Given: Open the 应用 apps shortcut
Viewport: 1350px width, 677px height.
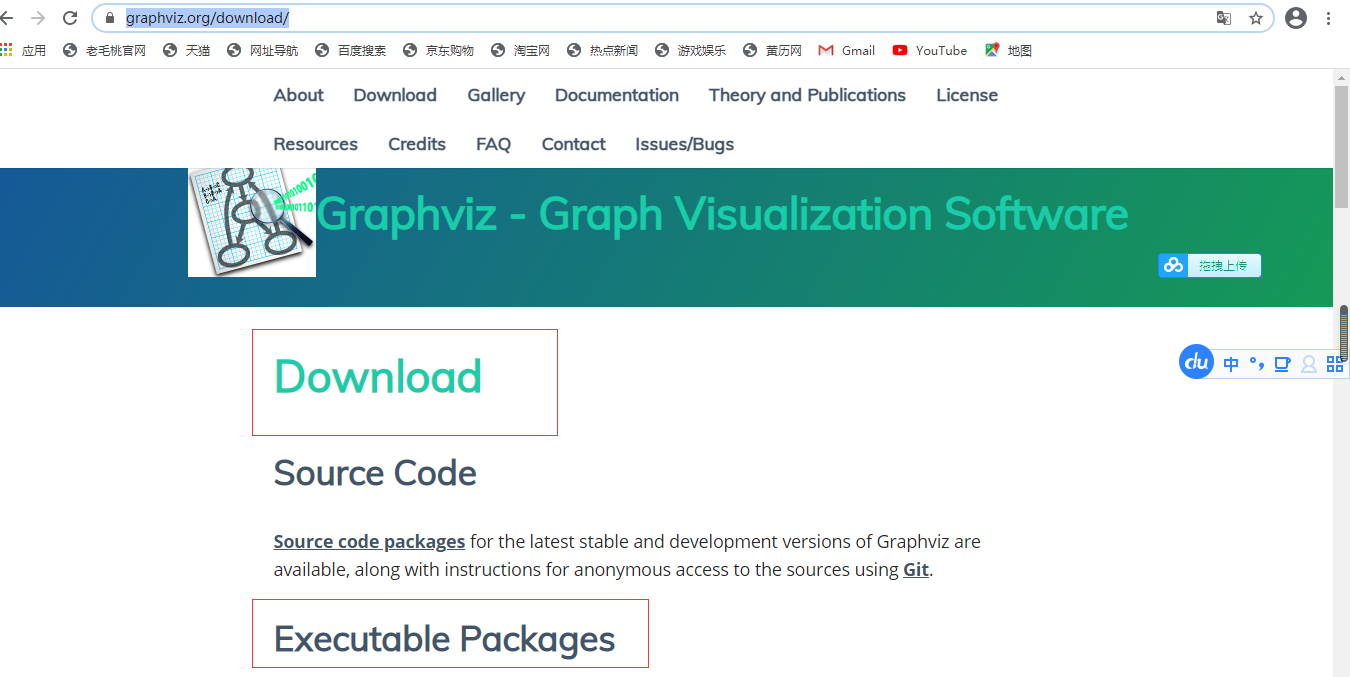Looking at the screenshot, I should [x=23, y=50].
